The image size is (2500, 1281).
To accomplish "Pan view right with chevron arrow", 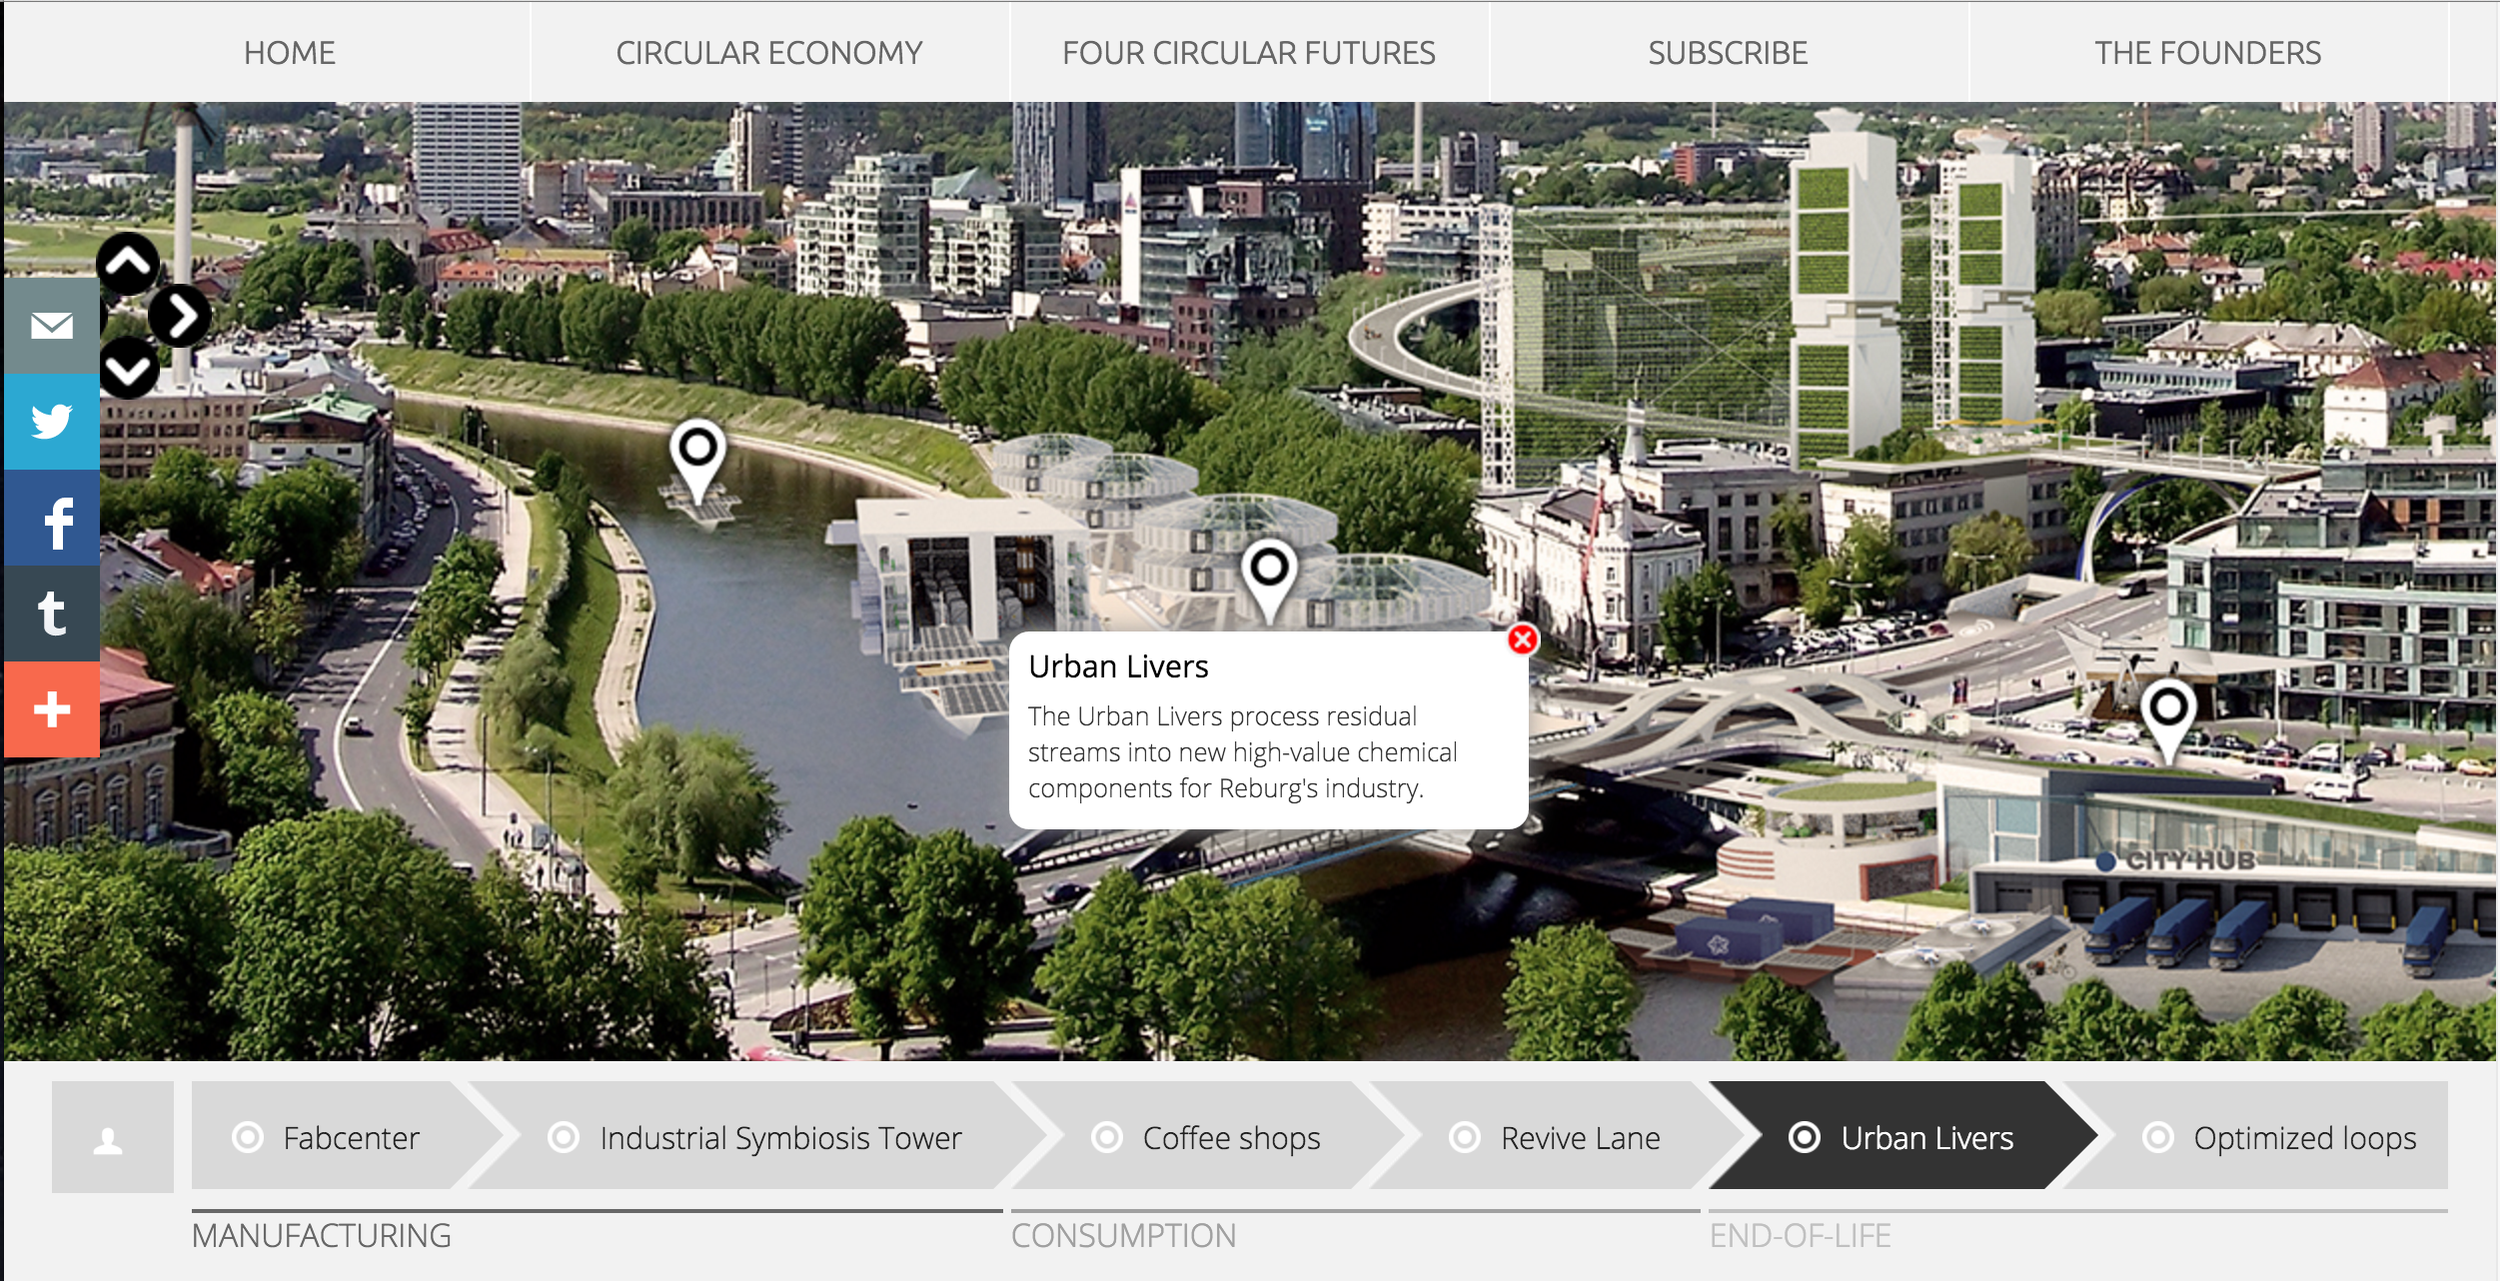I will (x=181, y=316).
